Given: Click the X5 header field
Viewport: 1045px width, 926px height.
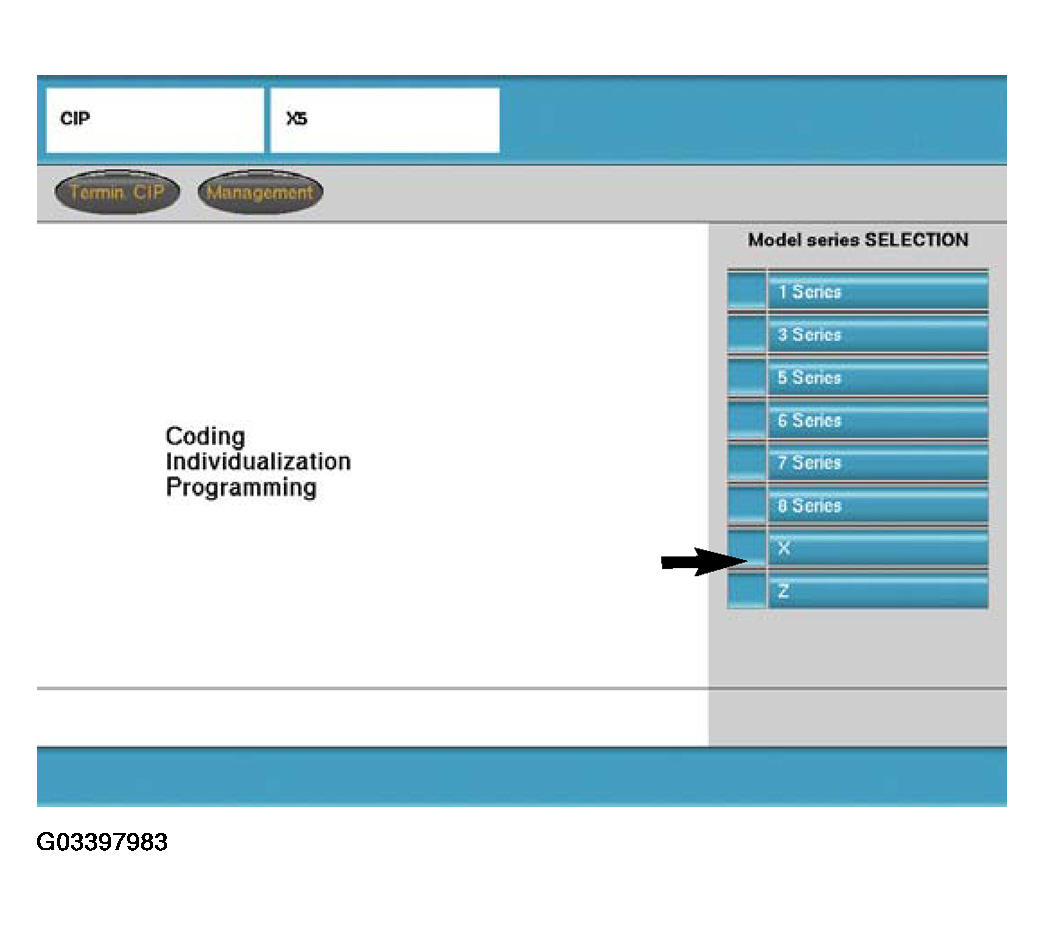Looking at the screenshot, I should (384, 120).
